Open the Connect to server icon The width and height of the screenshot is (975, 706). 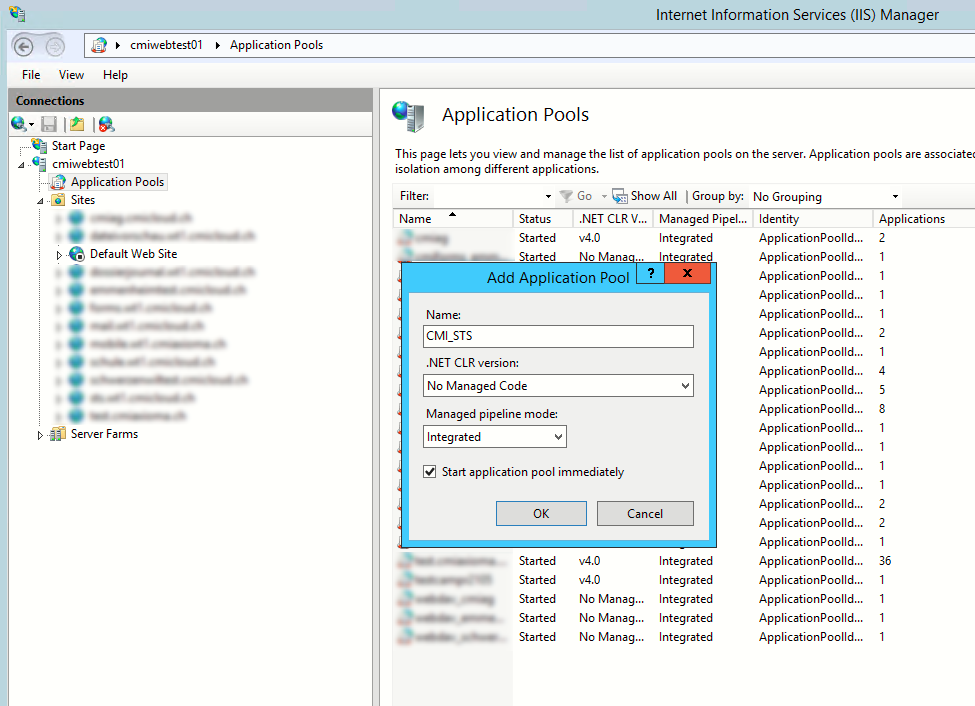(21, 123)
